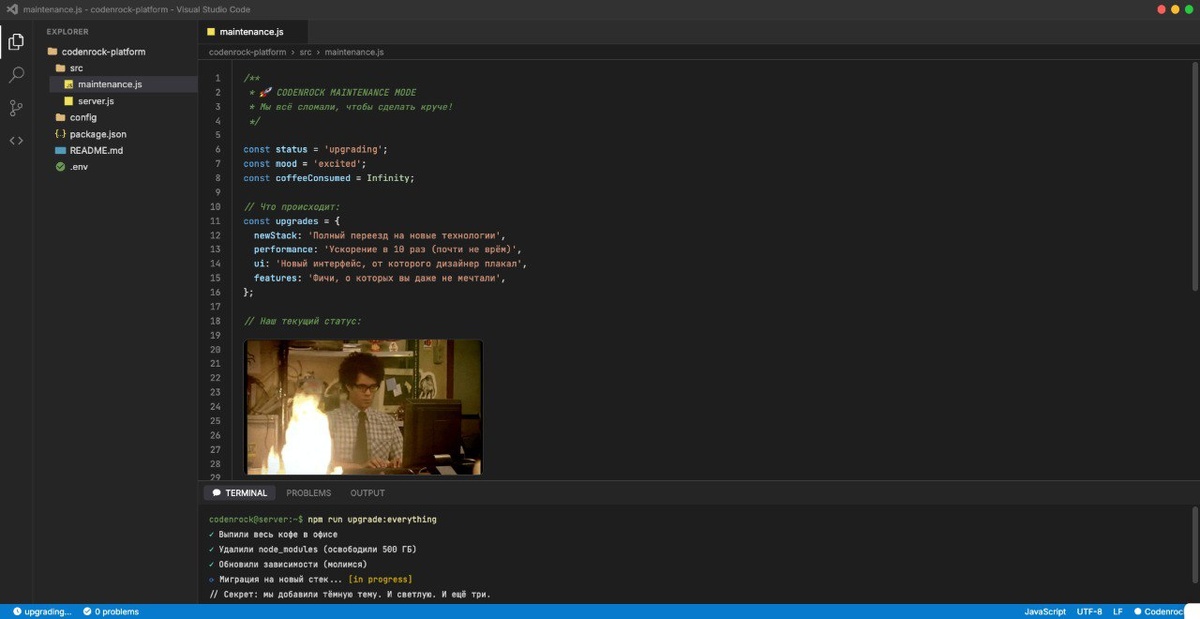1200x619 pixels.
Task: Click src in the breadcrumb path
Action: click(x=305, y=52)
